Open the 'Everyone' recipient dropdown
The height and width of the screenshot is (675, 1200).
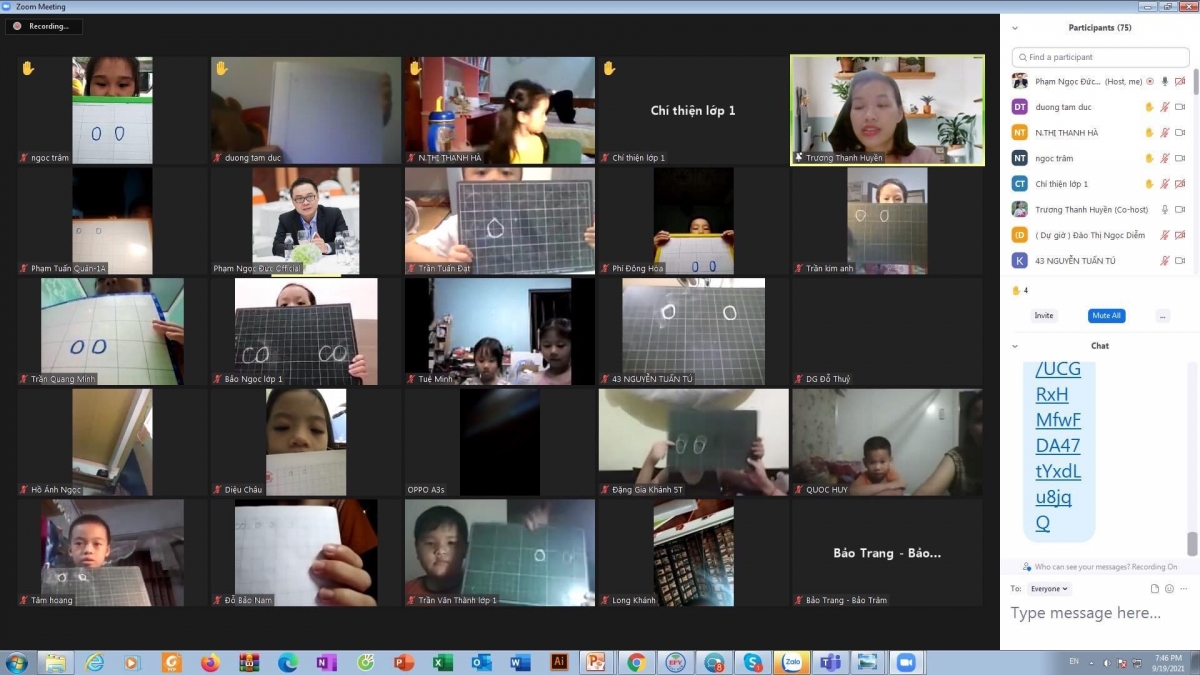[x=1049, y=589]
